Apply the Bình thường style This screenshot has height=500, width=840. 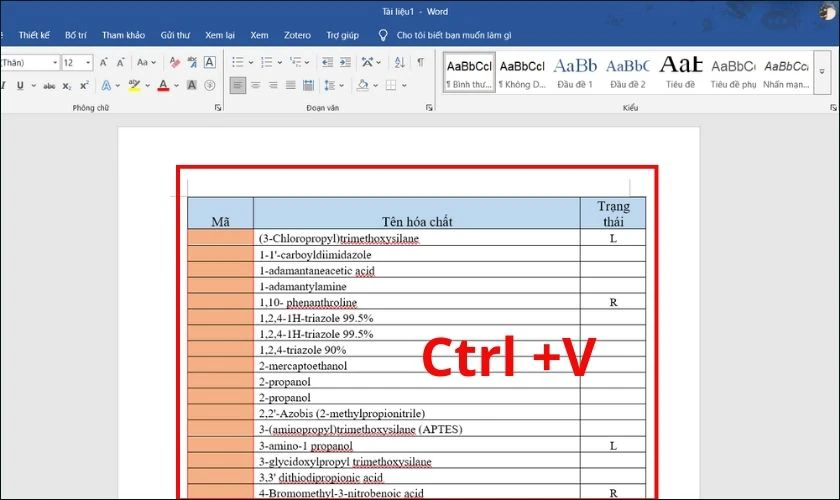[469, 72]
